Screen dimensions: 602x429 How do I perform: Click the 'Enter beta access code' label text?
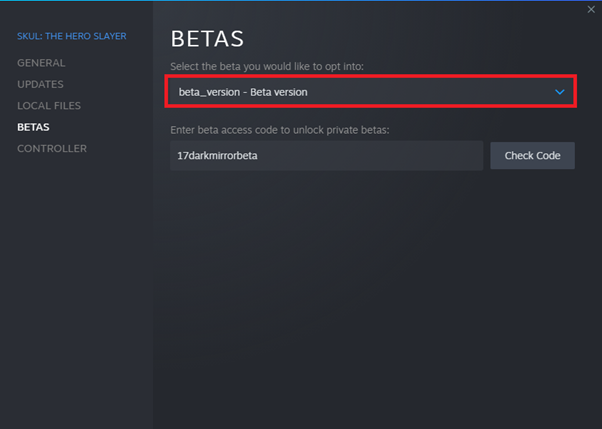coord(280,130)
